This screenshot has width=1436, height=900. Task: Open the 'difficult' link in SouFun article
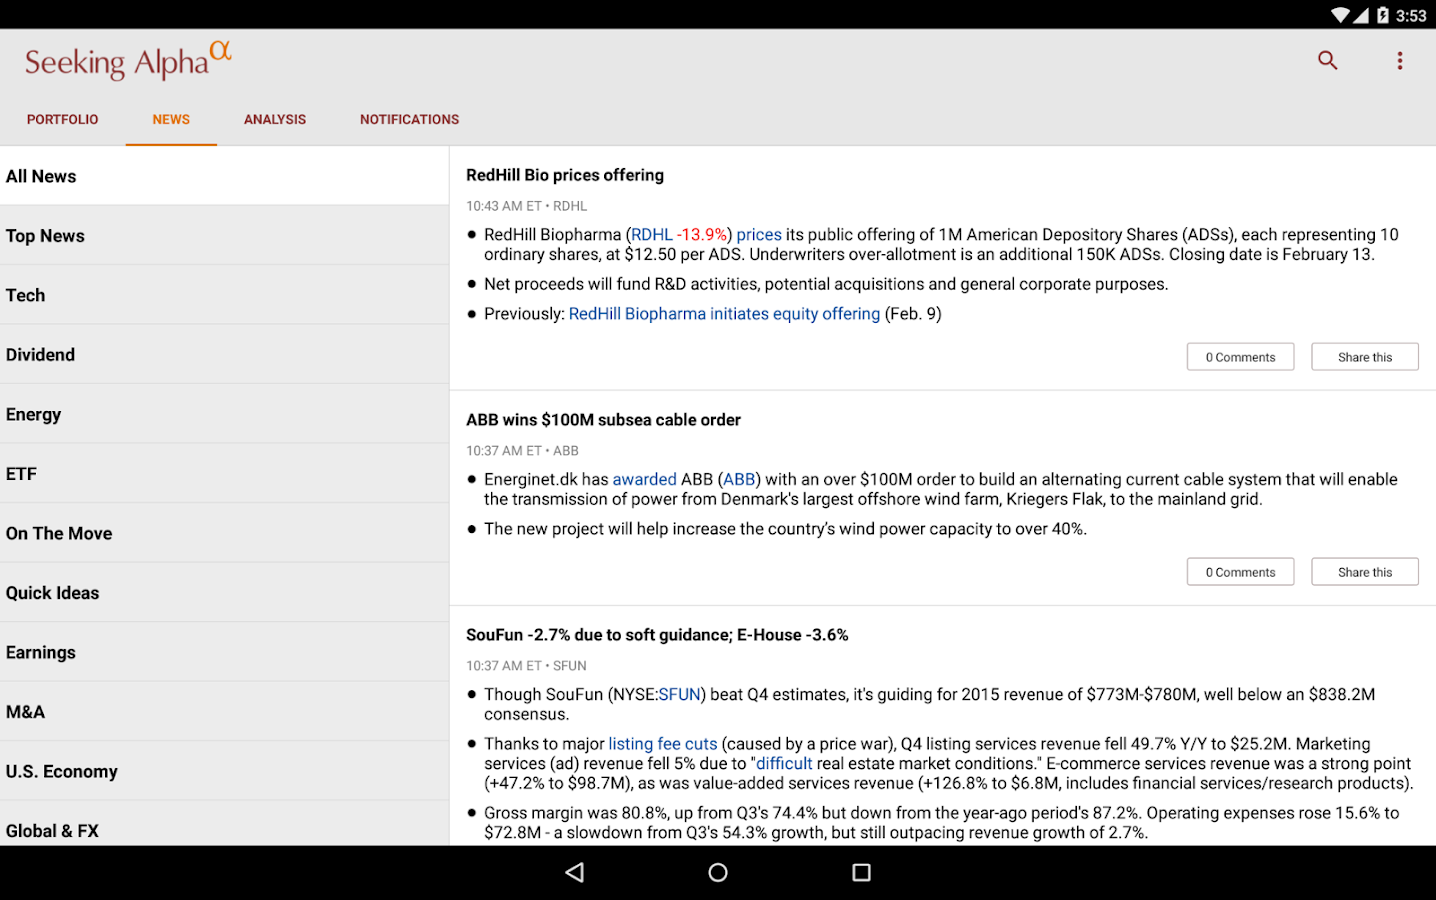pos(784,764)
